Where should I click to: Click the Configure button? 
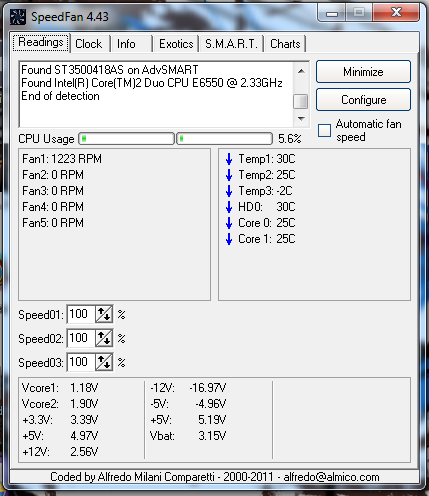coord(363,100)
